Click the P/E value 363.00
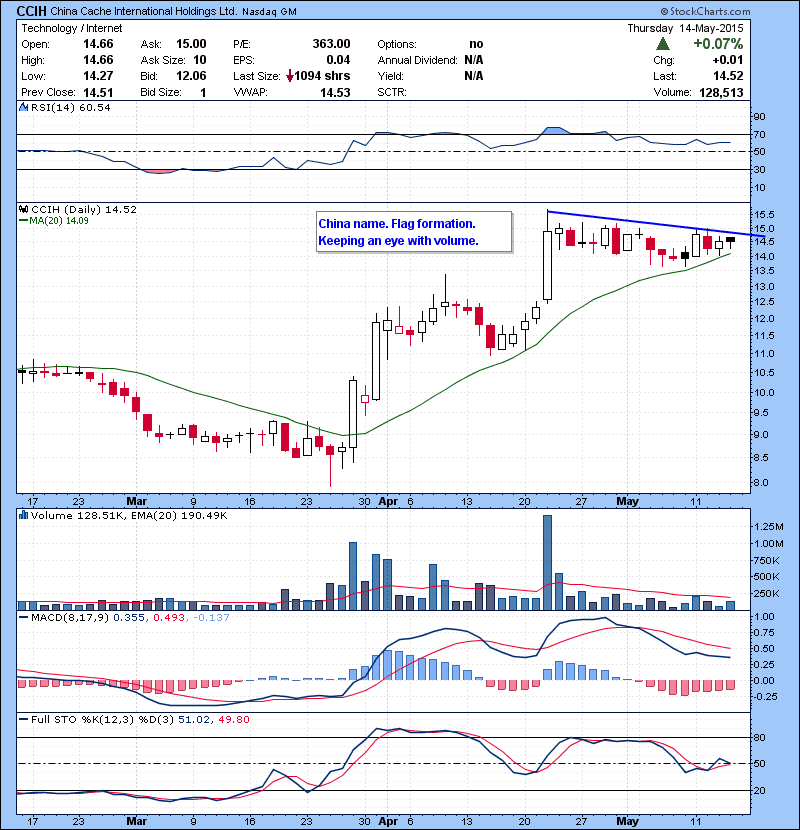The height and width of the screenshot is (830, 800). click(x=331, y=44)
